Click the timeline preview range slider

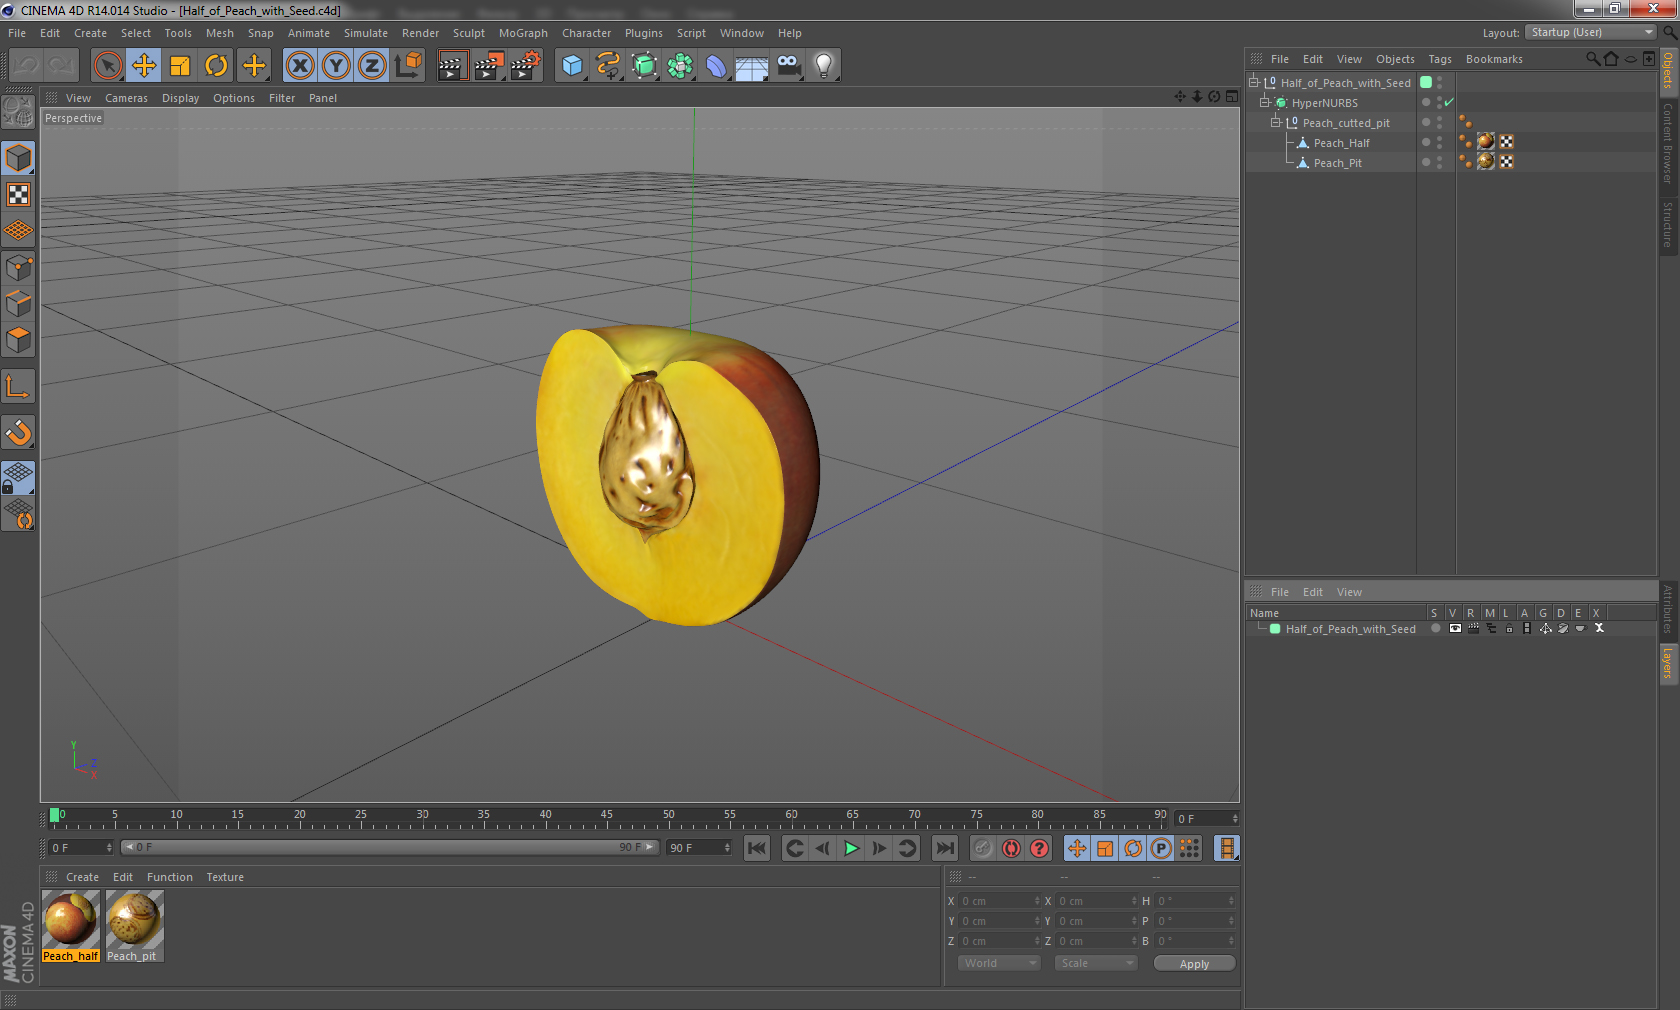(389, 847)
